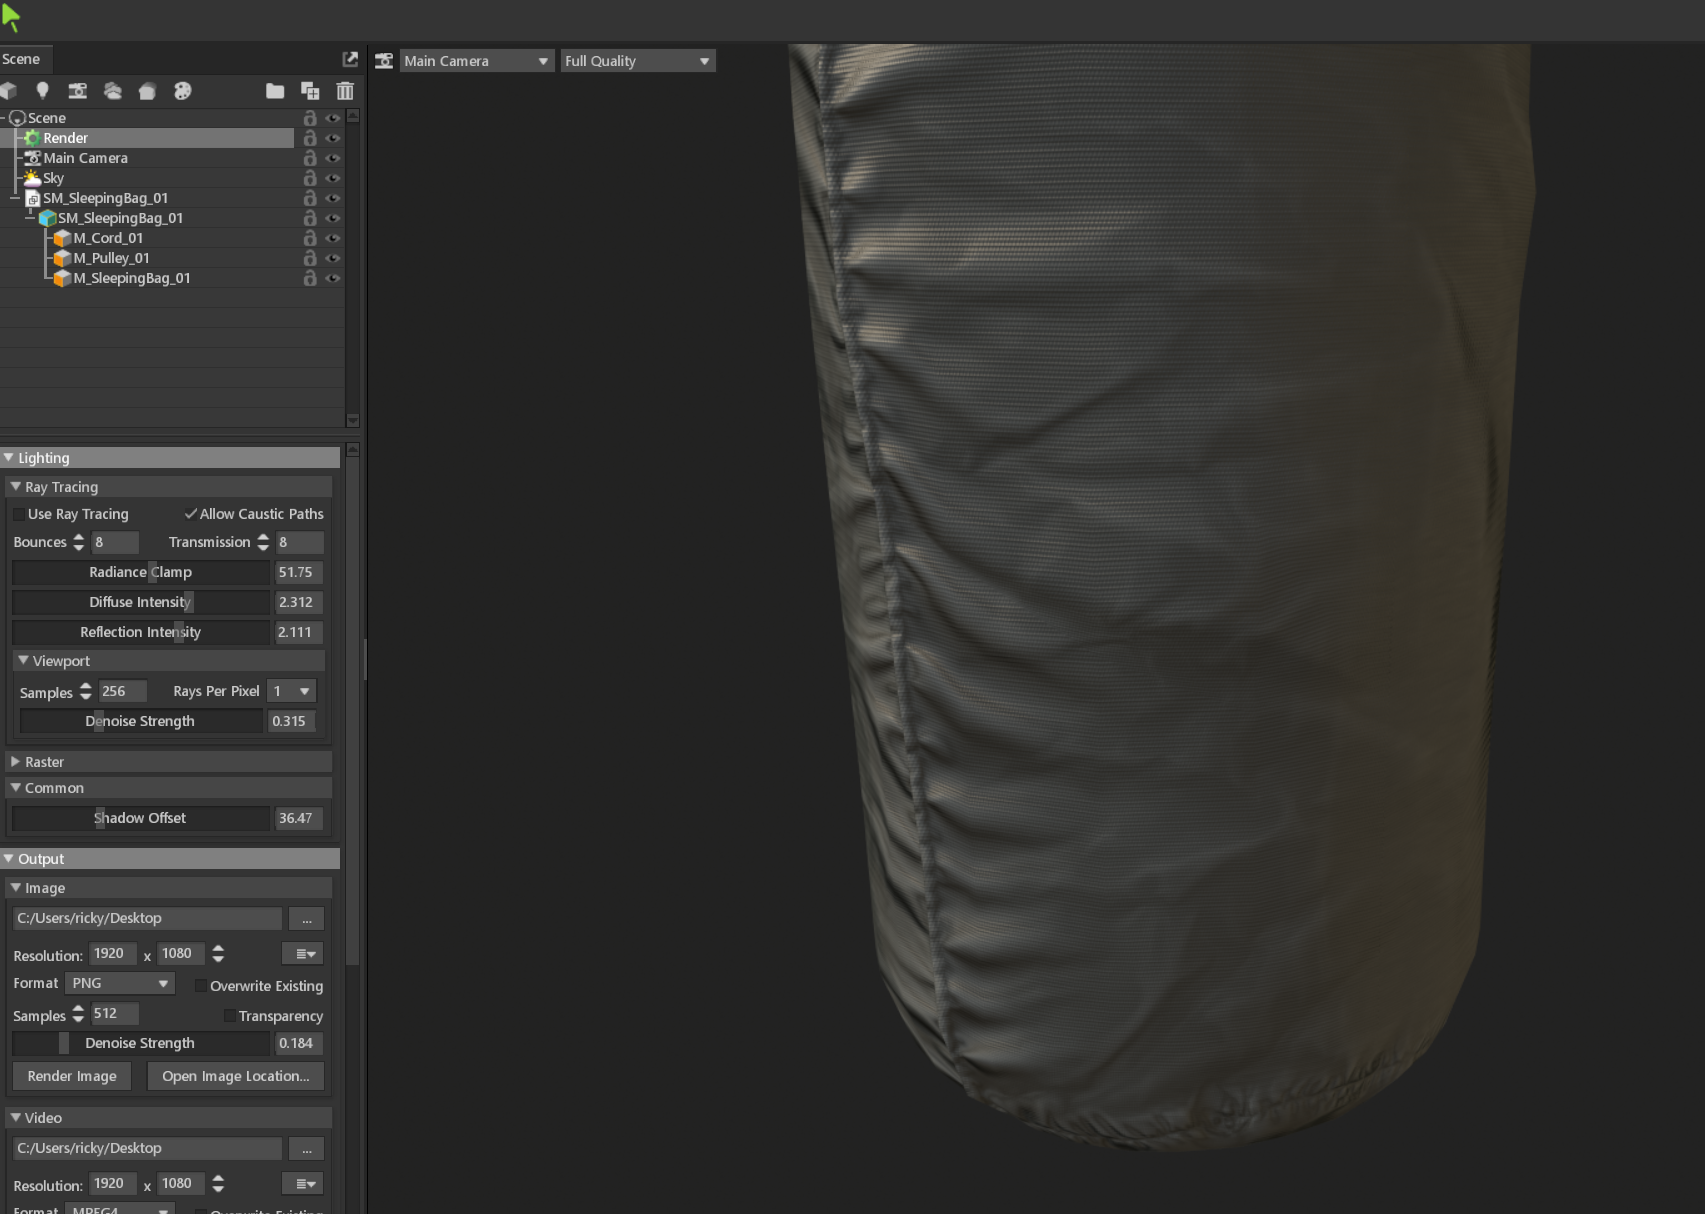Adjust the Diffuse Intensity slider
This screenshot has width=1705, height=1214.
(x=141, y=602)
